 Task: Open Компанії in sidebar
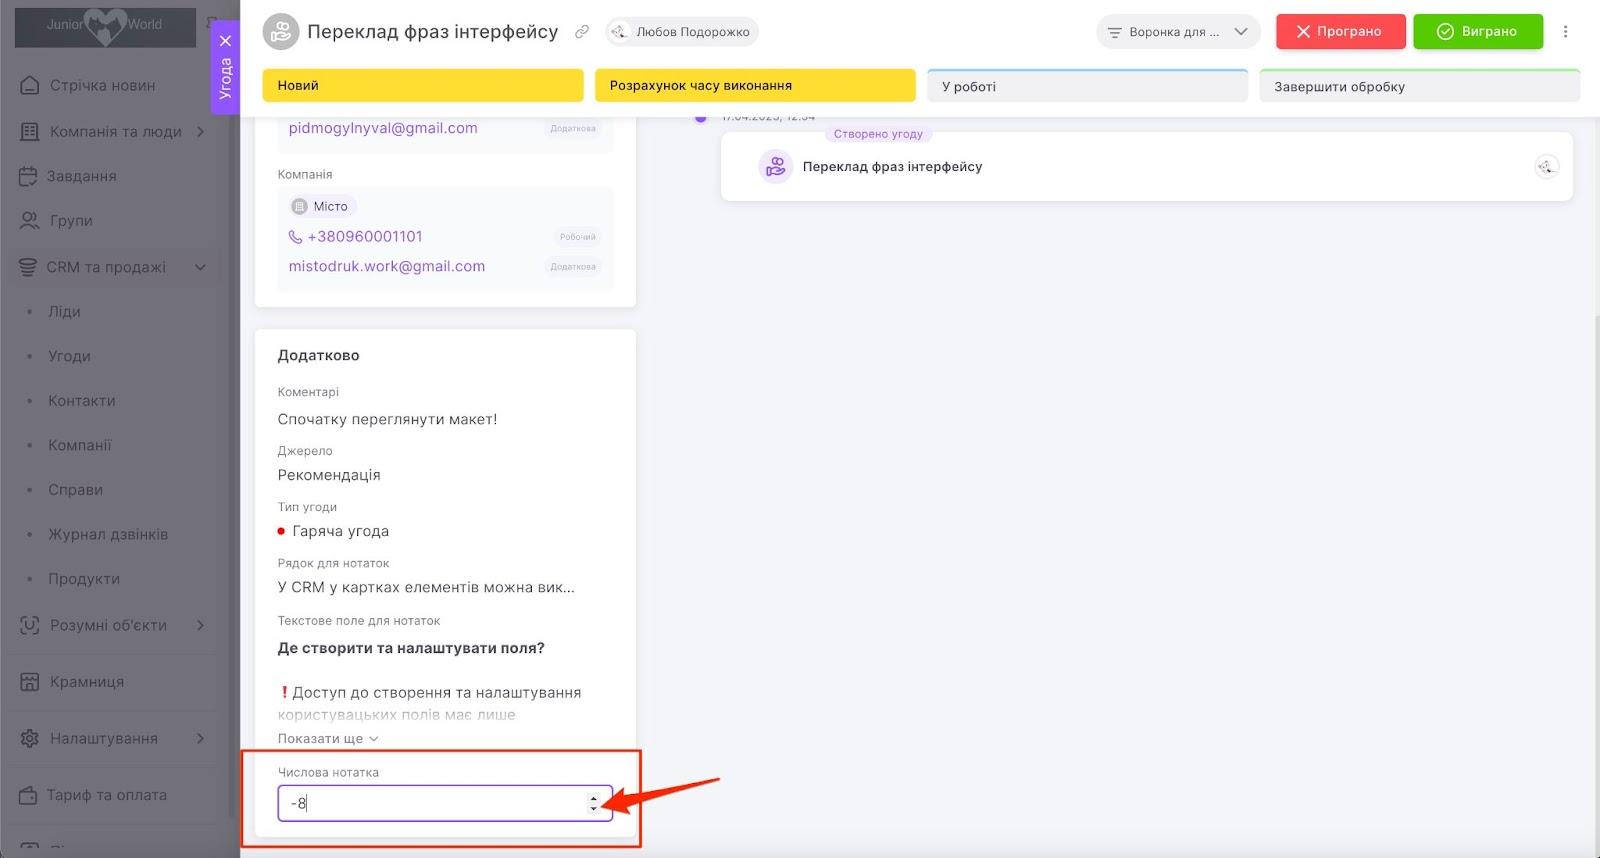[x=80, y=445]
